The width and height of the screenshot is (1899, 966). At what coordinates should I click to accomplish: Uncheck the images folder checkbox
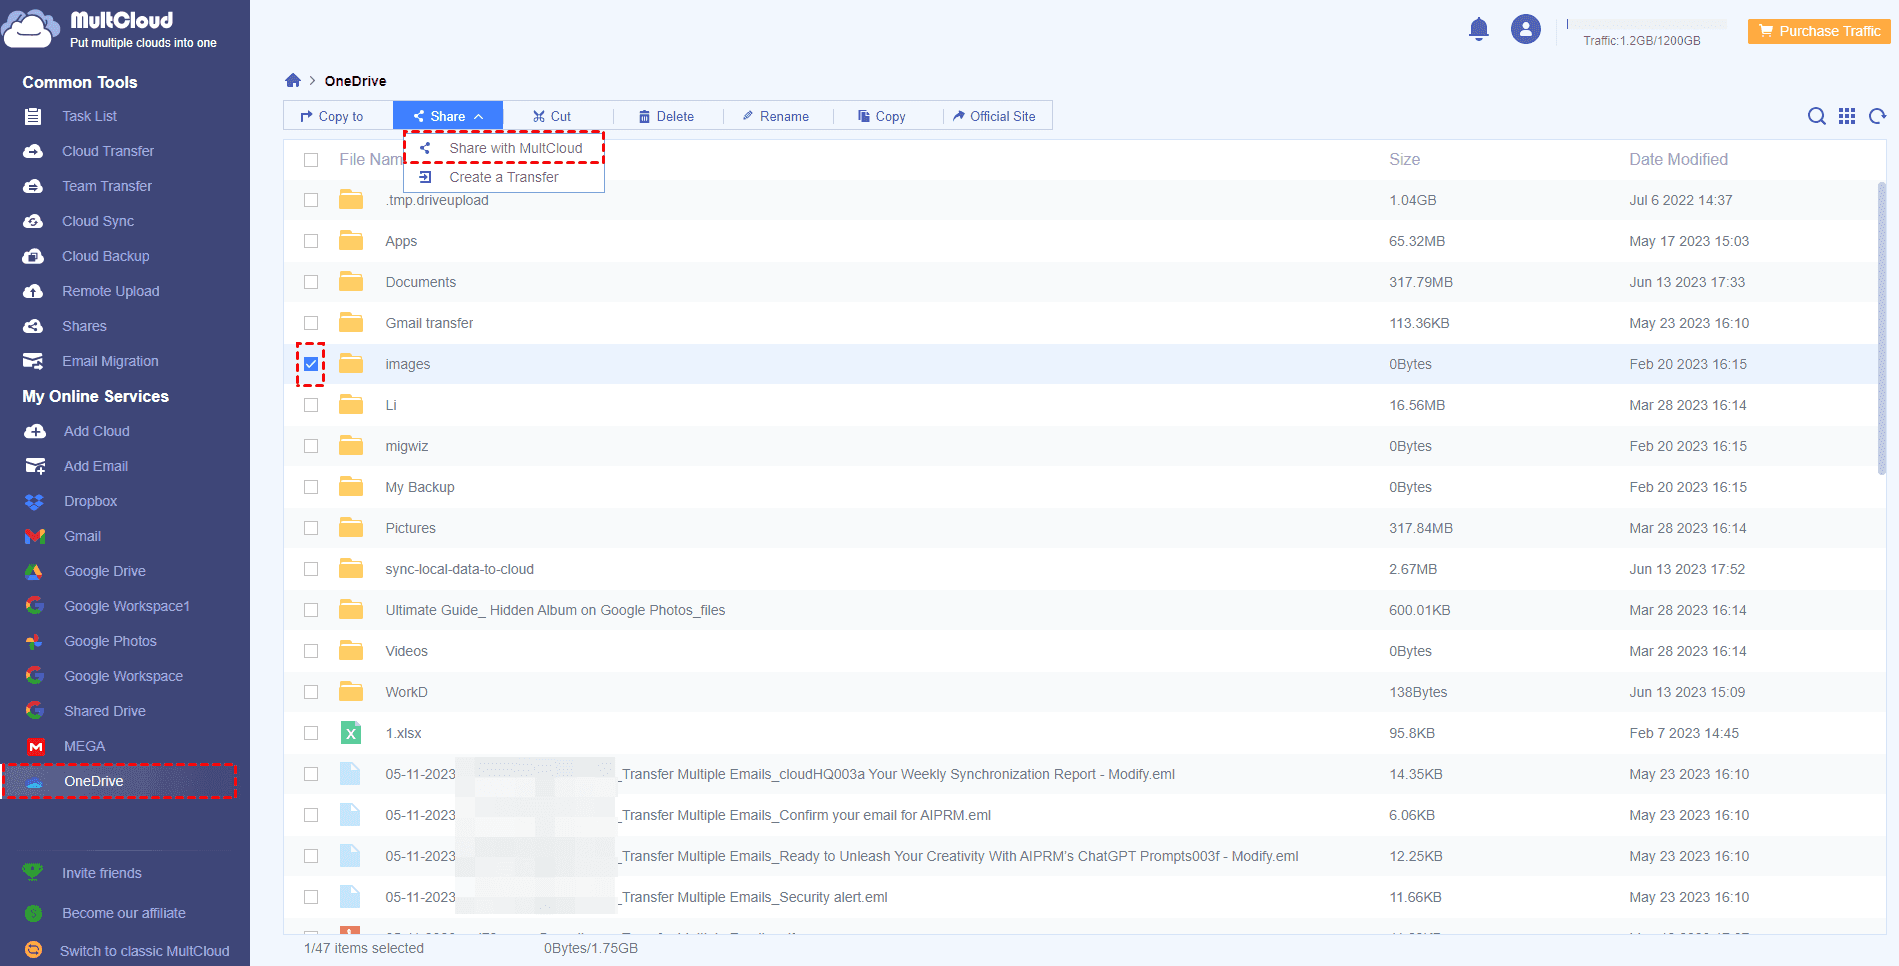click(x=311, y=364)
